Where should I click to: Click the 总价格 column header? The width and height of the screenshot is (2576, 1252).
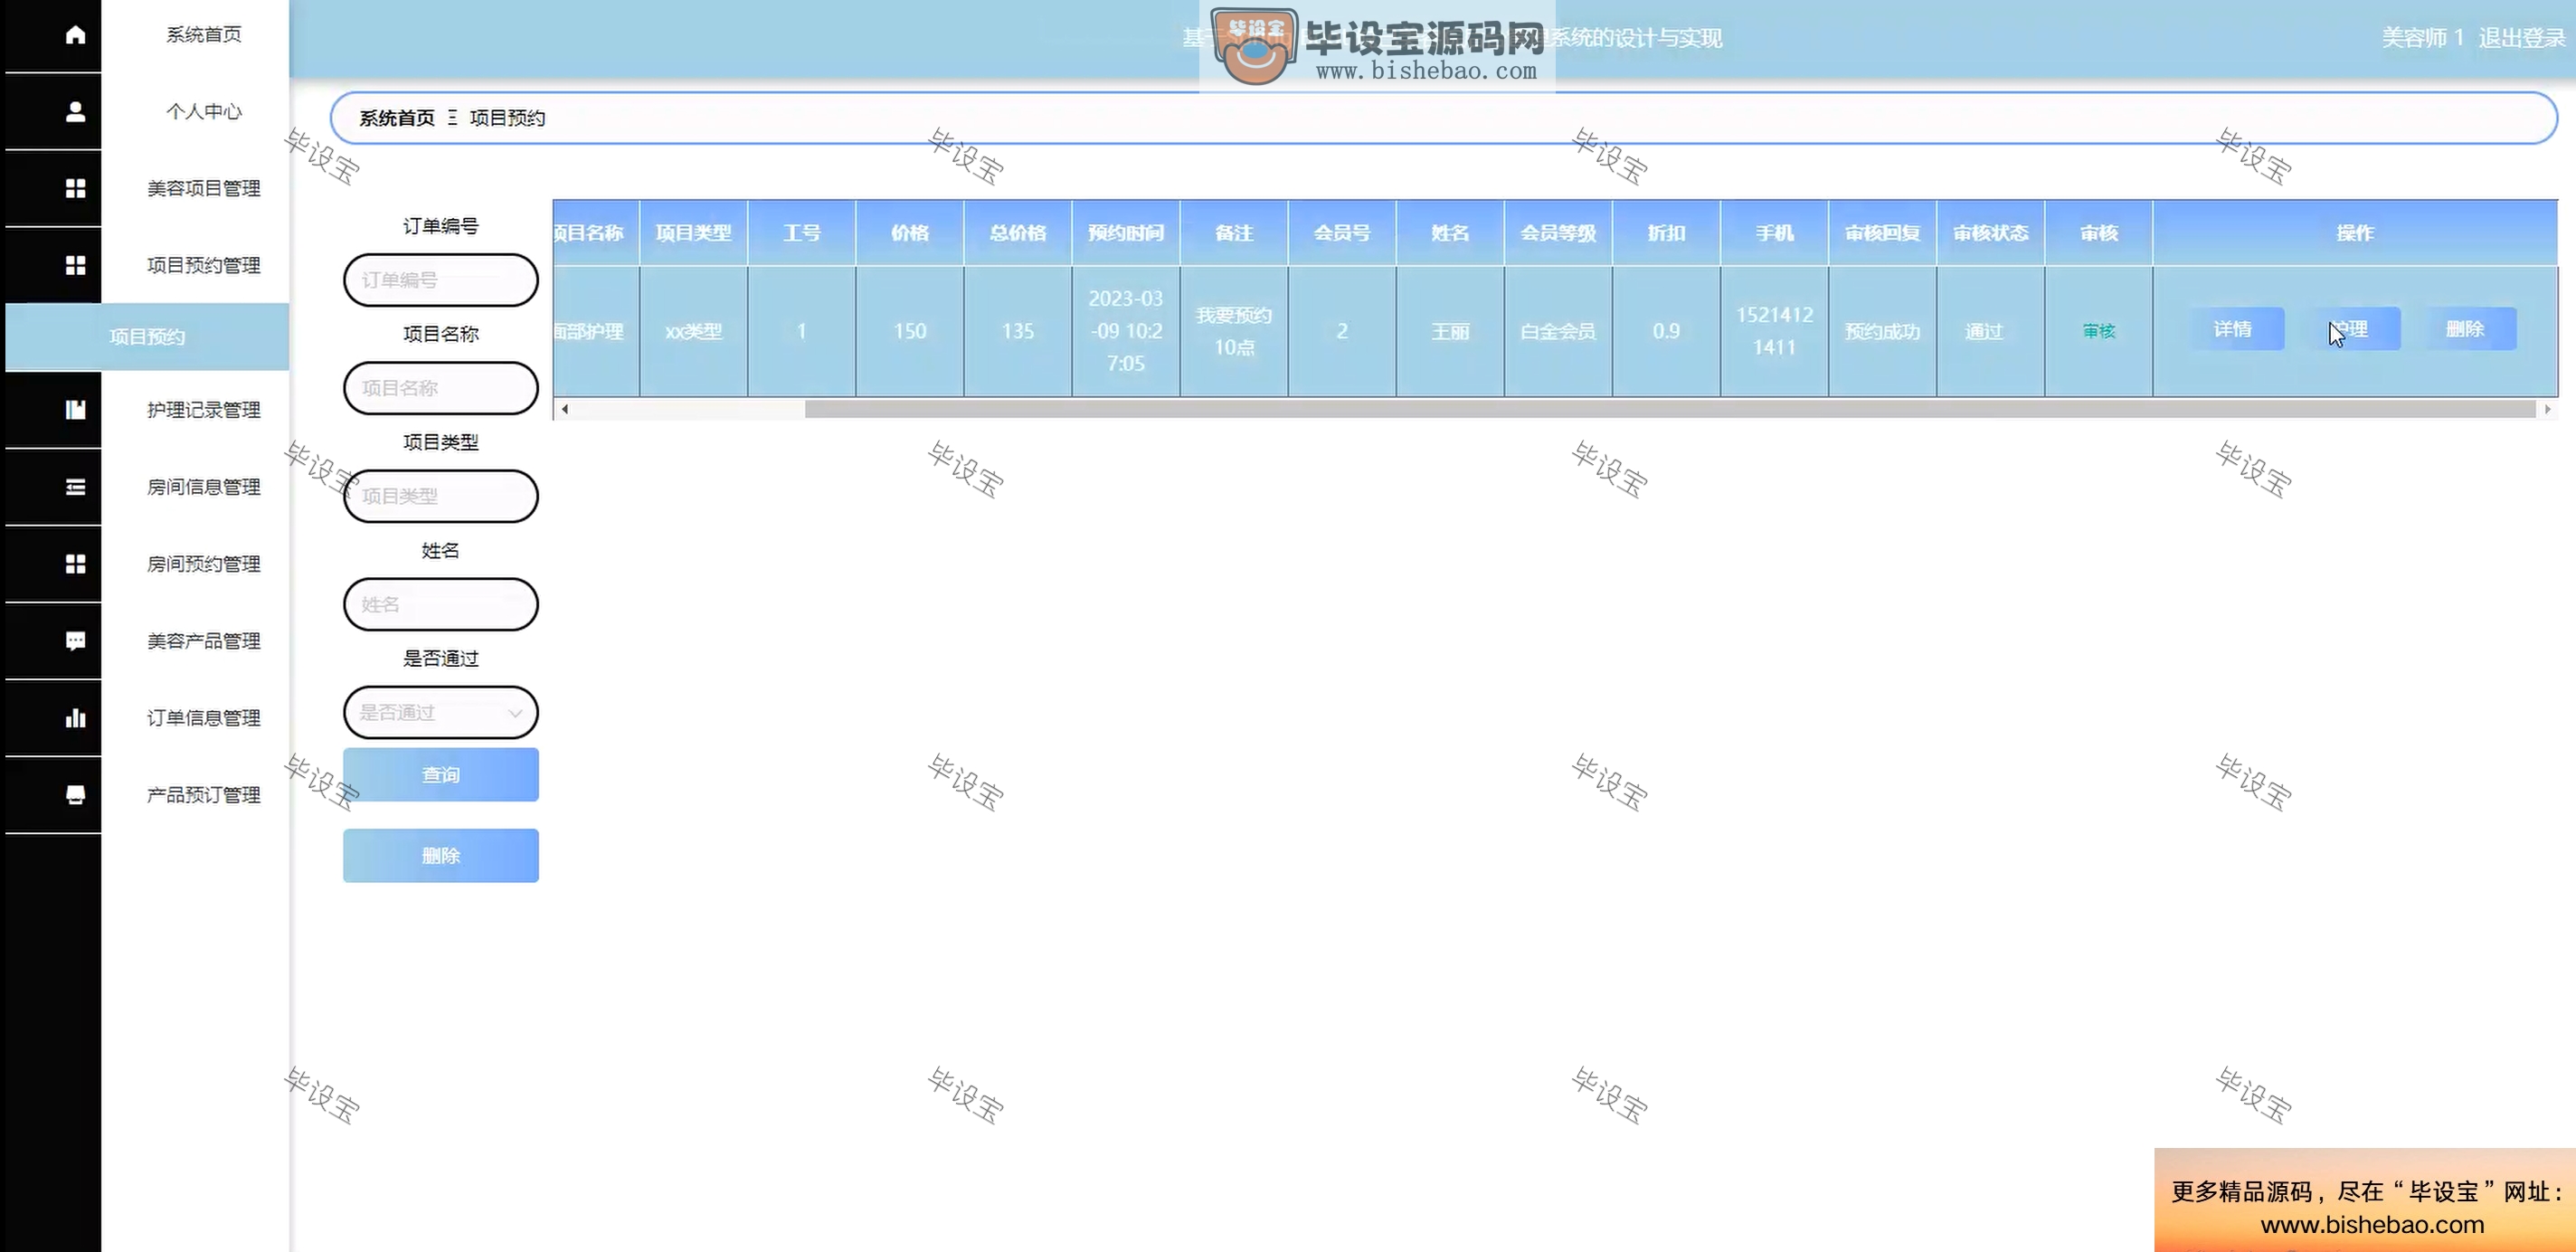[x=1018, y=233]
